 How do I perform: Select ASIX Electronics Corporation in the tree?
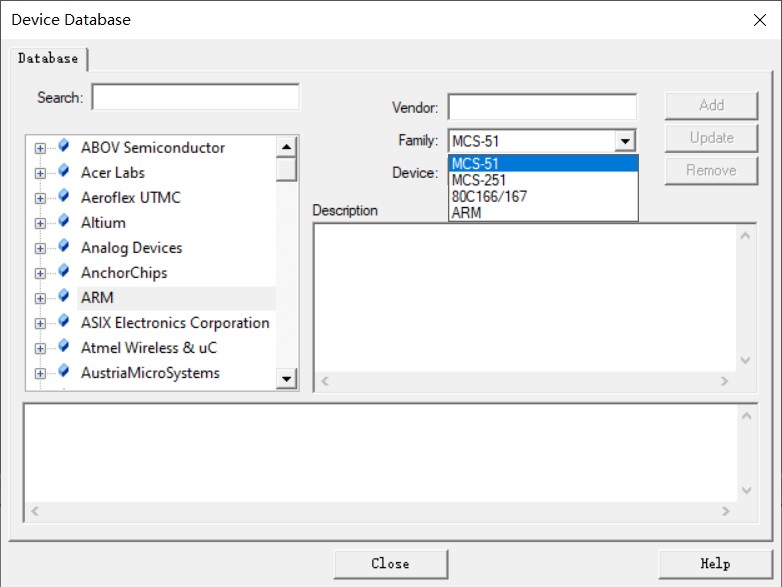pyautogui.click(x=175, y=323)
